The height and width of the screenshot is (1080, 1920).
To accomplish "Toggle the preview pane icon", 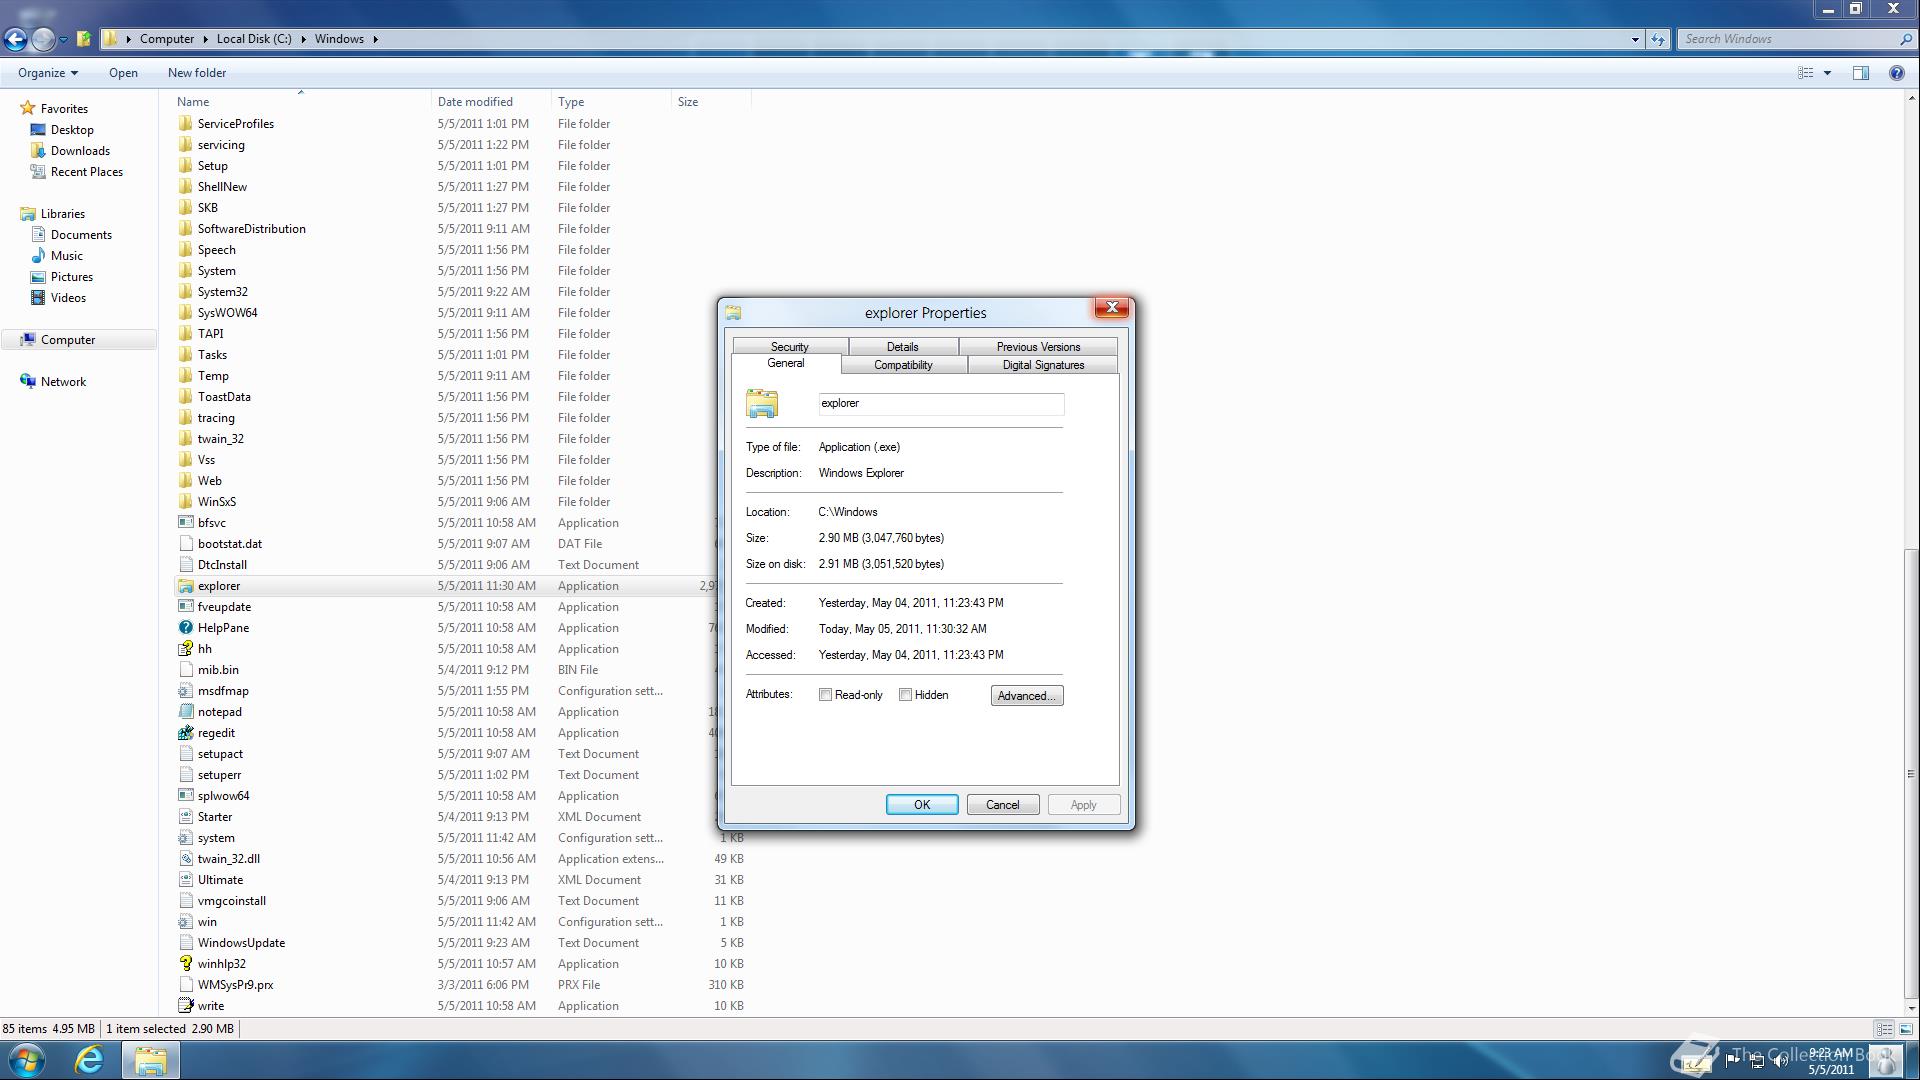I will [x=1861, y=73].
